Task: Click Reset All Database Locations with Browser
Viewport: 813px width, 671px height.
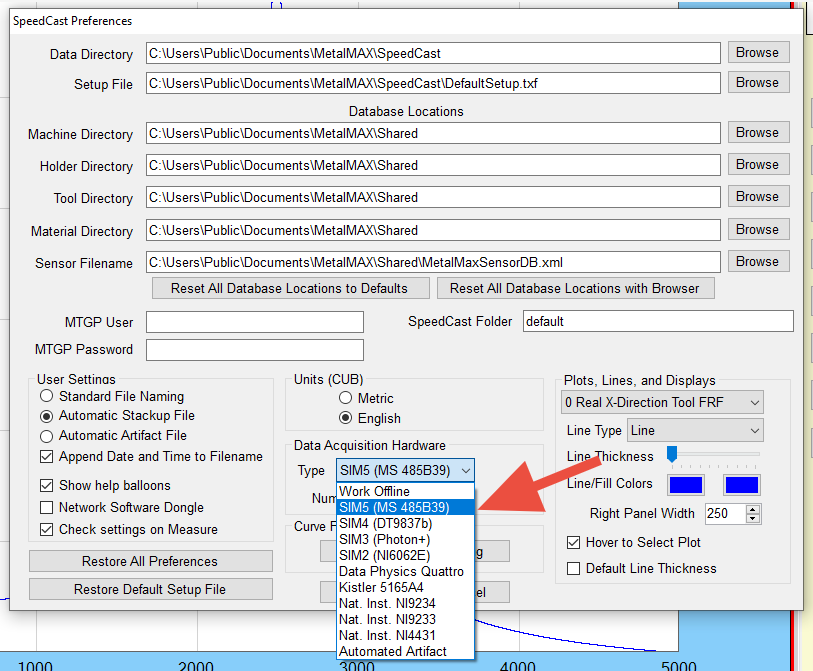Action: click(x=575, y=288)
